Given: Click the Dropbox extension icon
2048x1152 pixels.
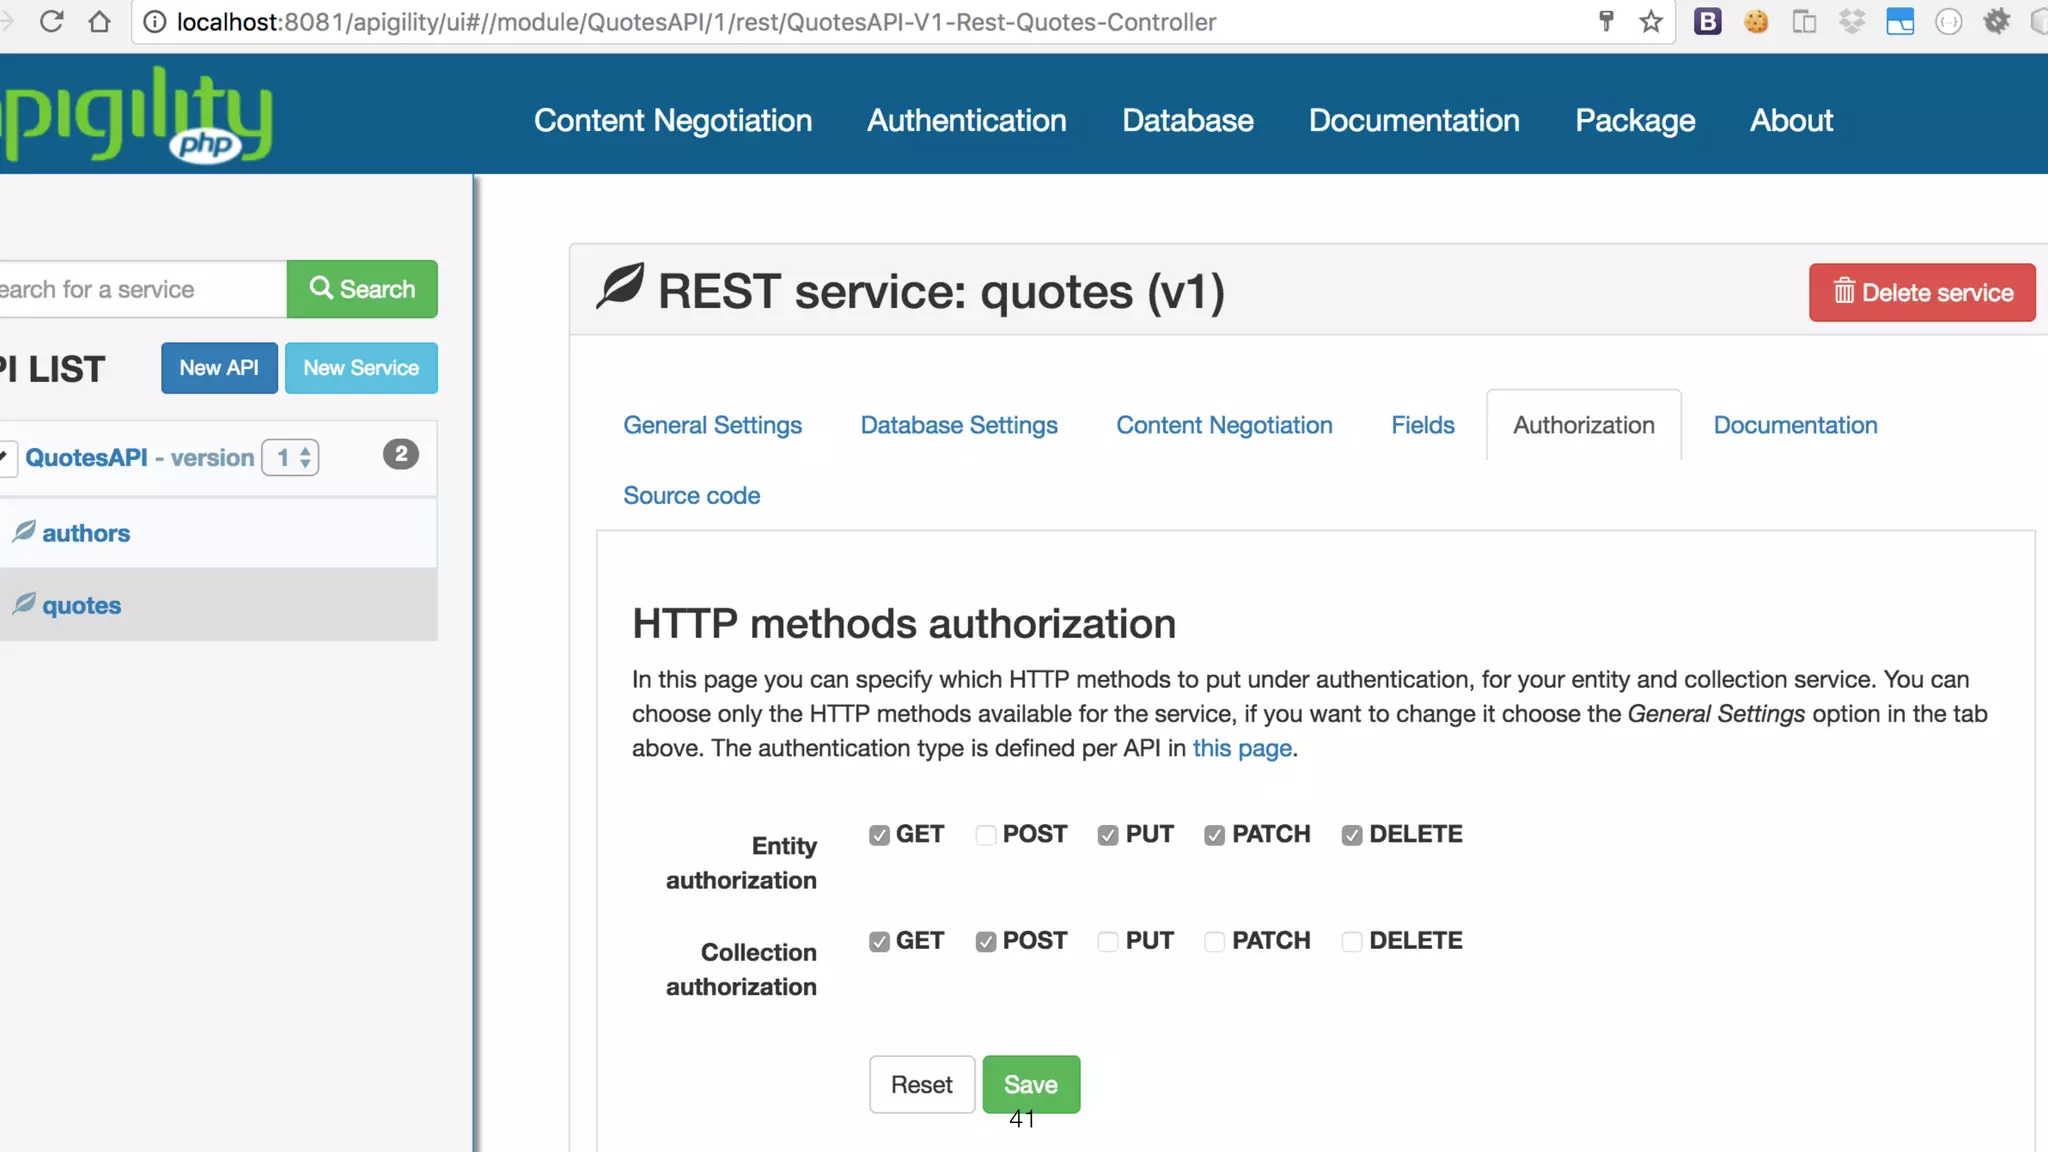Looking at the screenshot, I should click(1852, 21).
